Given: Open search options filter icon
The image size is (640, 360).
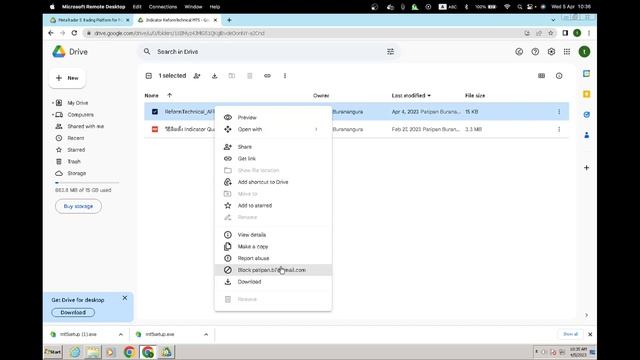Looking at the screenshot, I should (391, 52).
